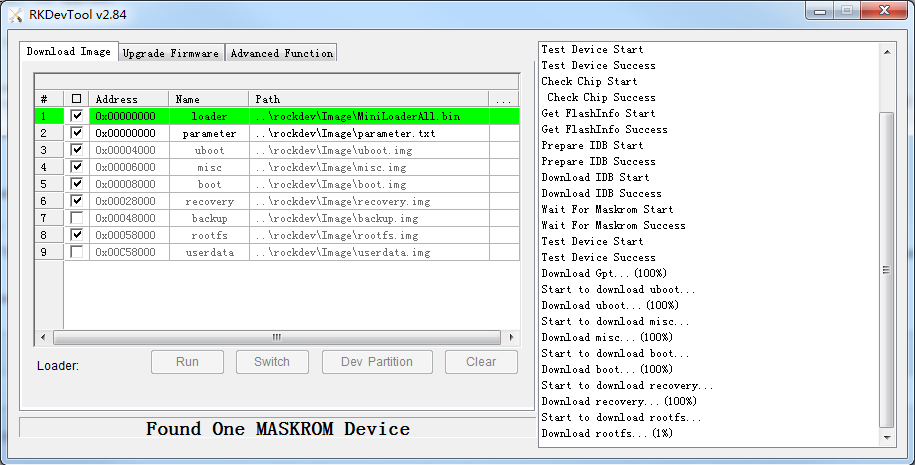Click the Run button
915x465 pixels.
[x=187, y=362]
